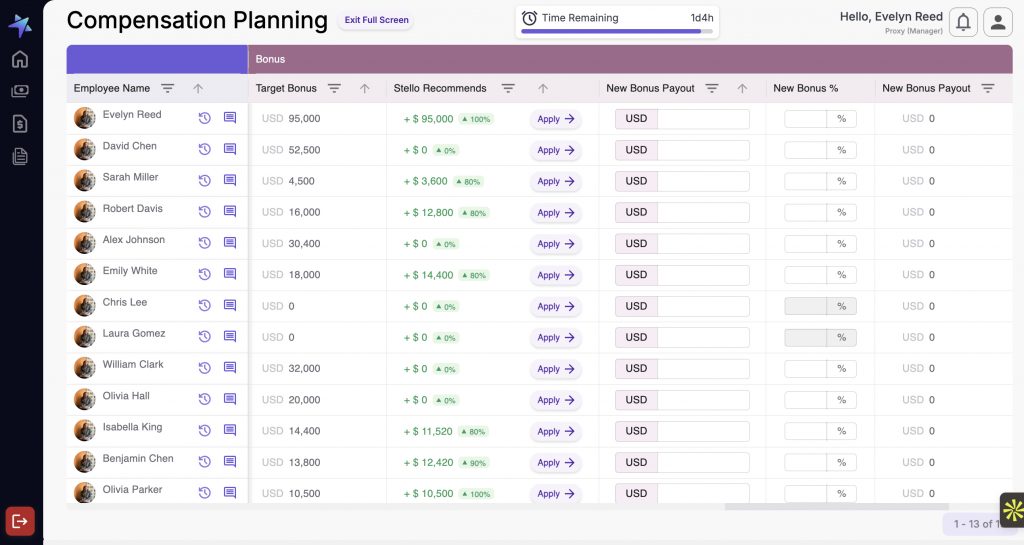The height and width of the screenshot is (545, 1024).
Task: Click Alex Johnson's New Bonus % field
Action: (x=806, y=243)
